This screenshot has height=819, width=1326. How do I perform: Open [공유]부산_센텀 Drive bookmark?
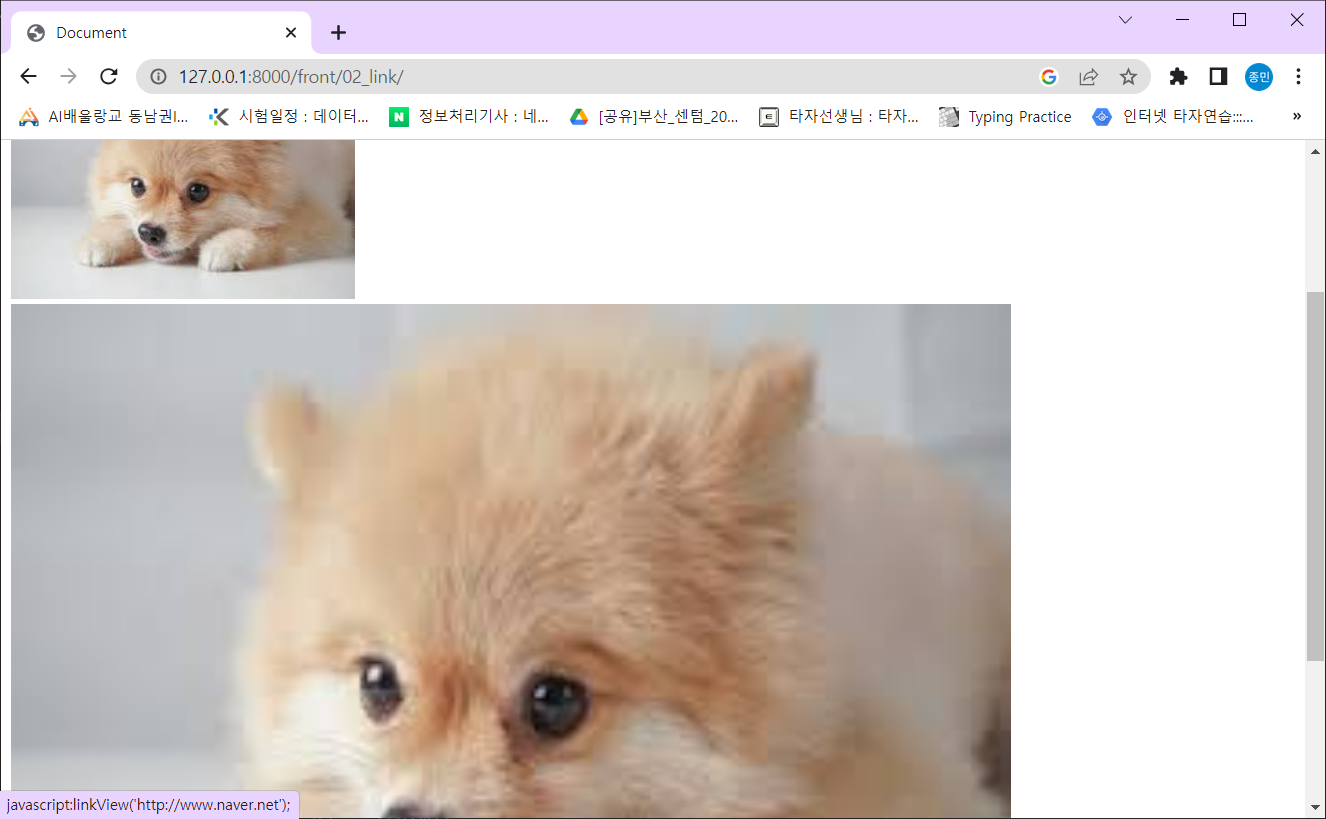tap(654, 117)
